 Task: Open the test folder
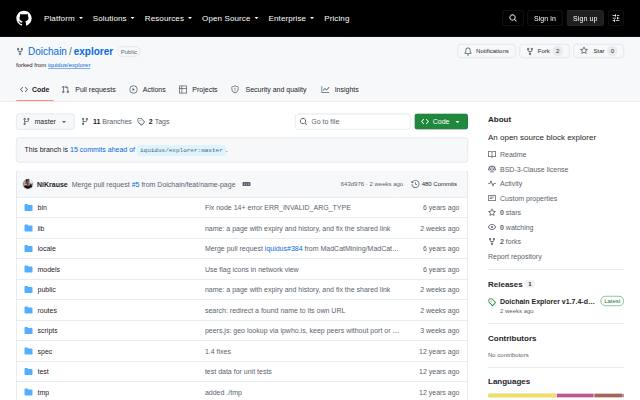point(43,371)
